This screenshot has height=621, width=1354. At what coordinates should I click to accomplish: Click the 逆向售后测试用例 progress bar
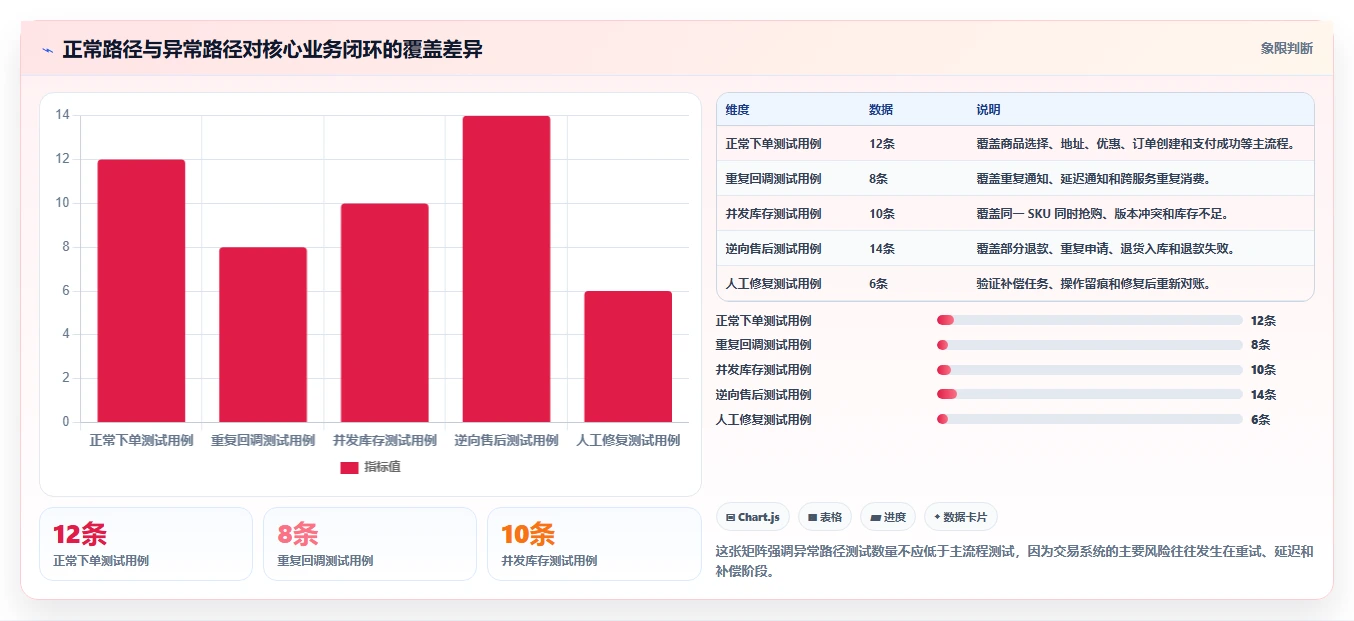click(1089, 394)
